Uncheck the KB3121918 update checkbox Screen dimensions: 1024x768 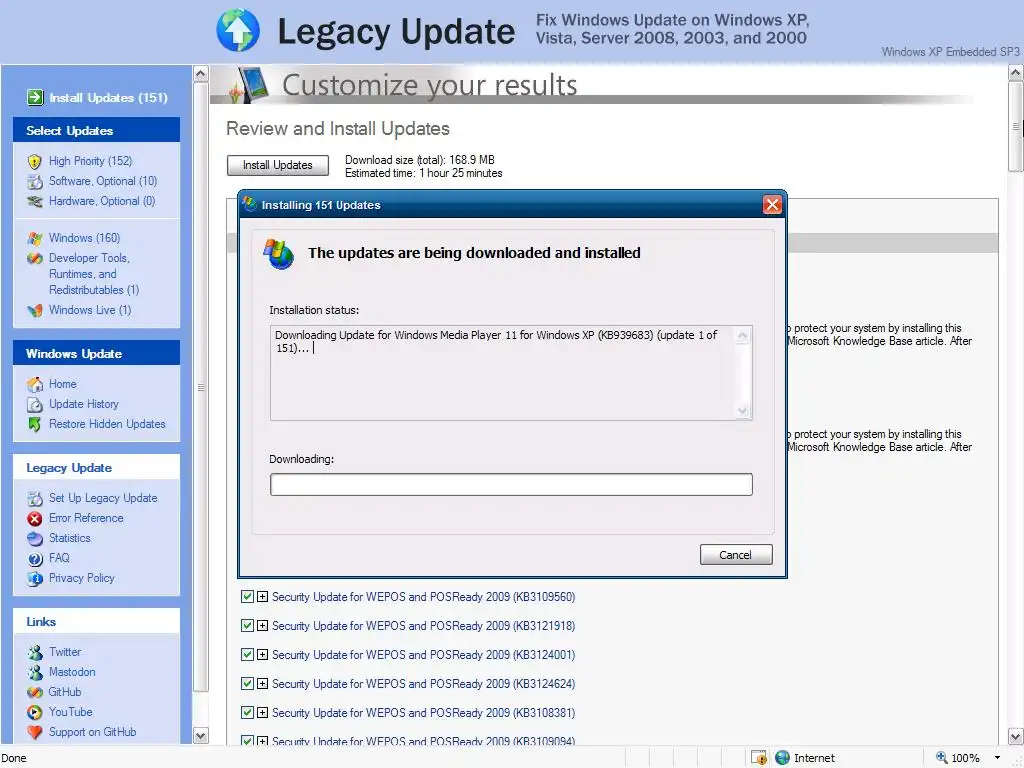point(247,626)
